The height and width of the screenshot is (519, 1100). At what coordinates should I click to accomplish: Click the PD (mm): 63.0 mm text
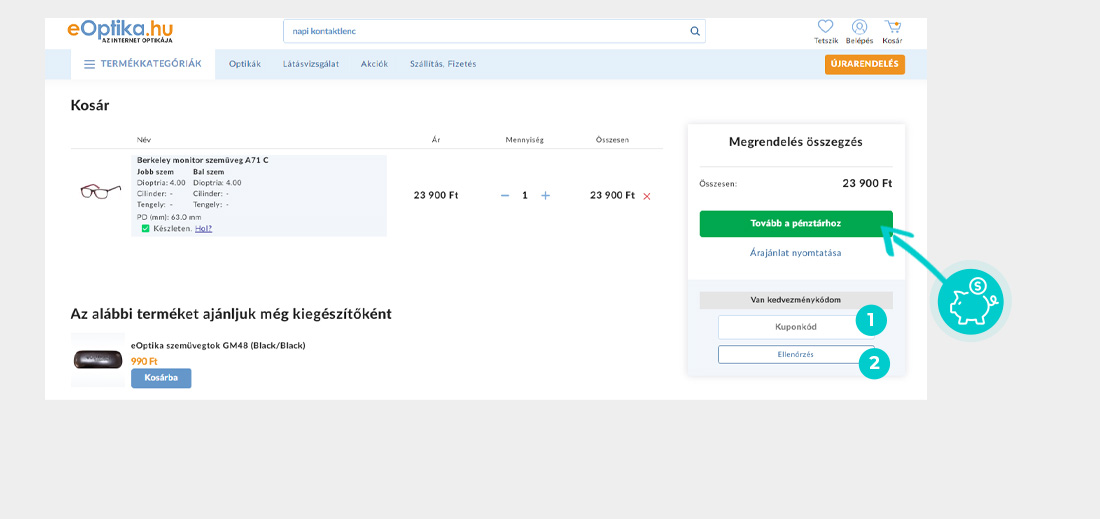168,217
